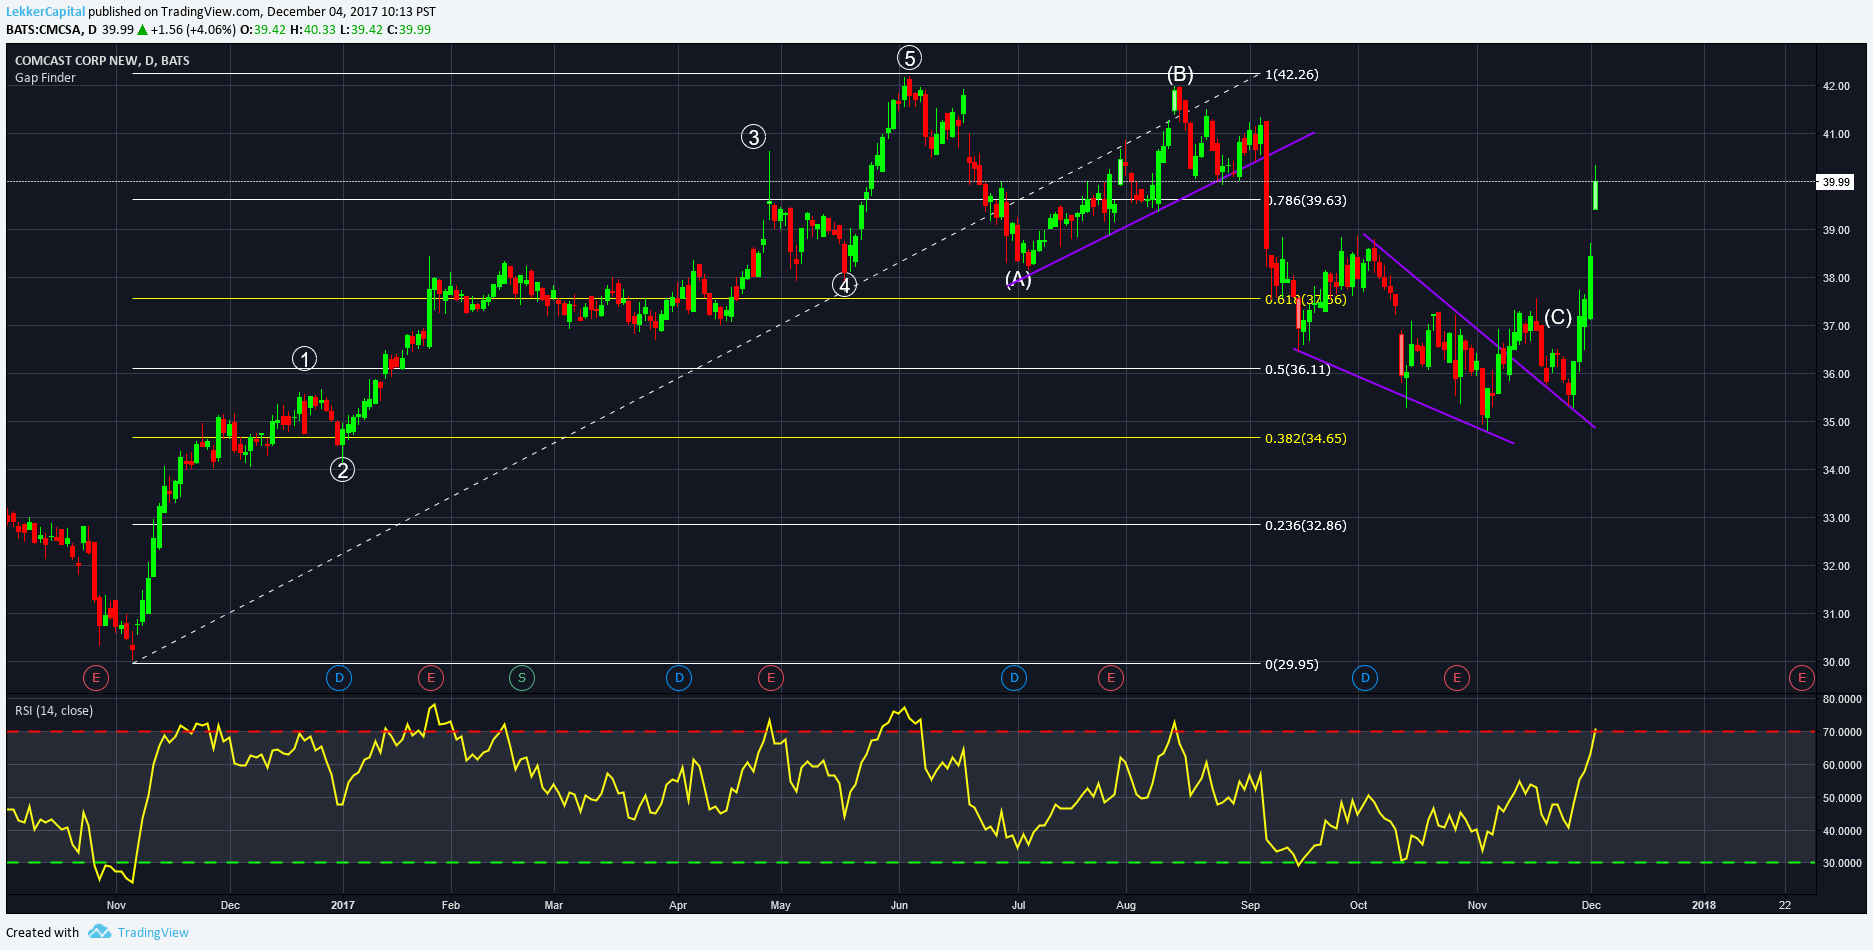The height and width of the screenshot is (950, 1873).
Task: Click the COMCAST CORP NEW chart title
Action: point(102,60)
